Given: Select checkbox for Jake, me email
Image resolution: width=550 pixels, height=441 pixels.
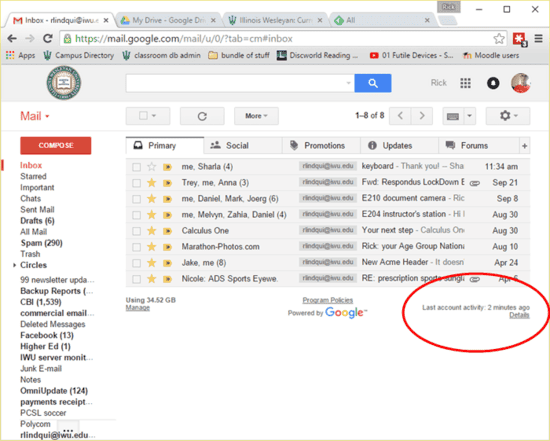Looking at the screenshot, I should point(136,263).
